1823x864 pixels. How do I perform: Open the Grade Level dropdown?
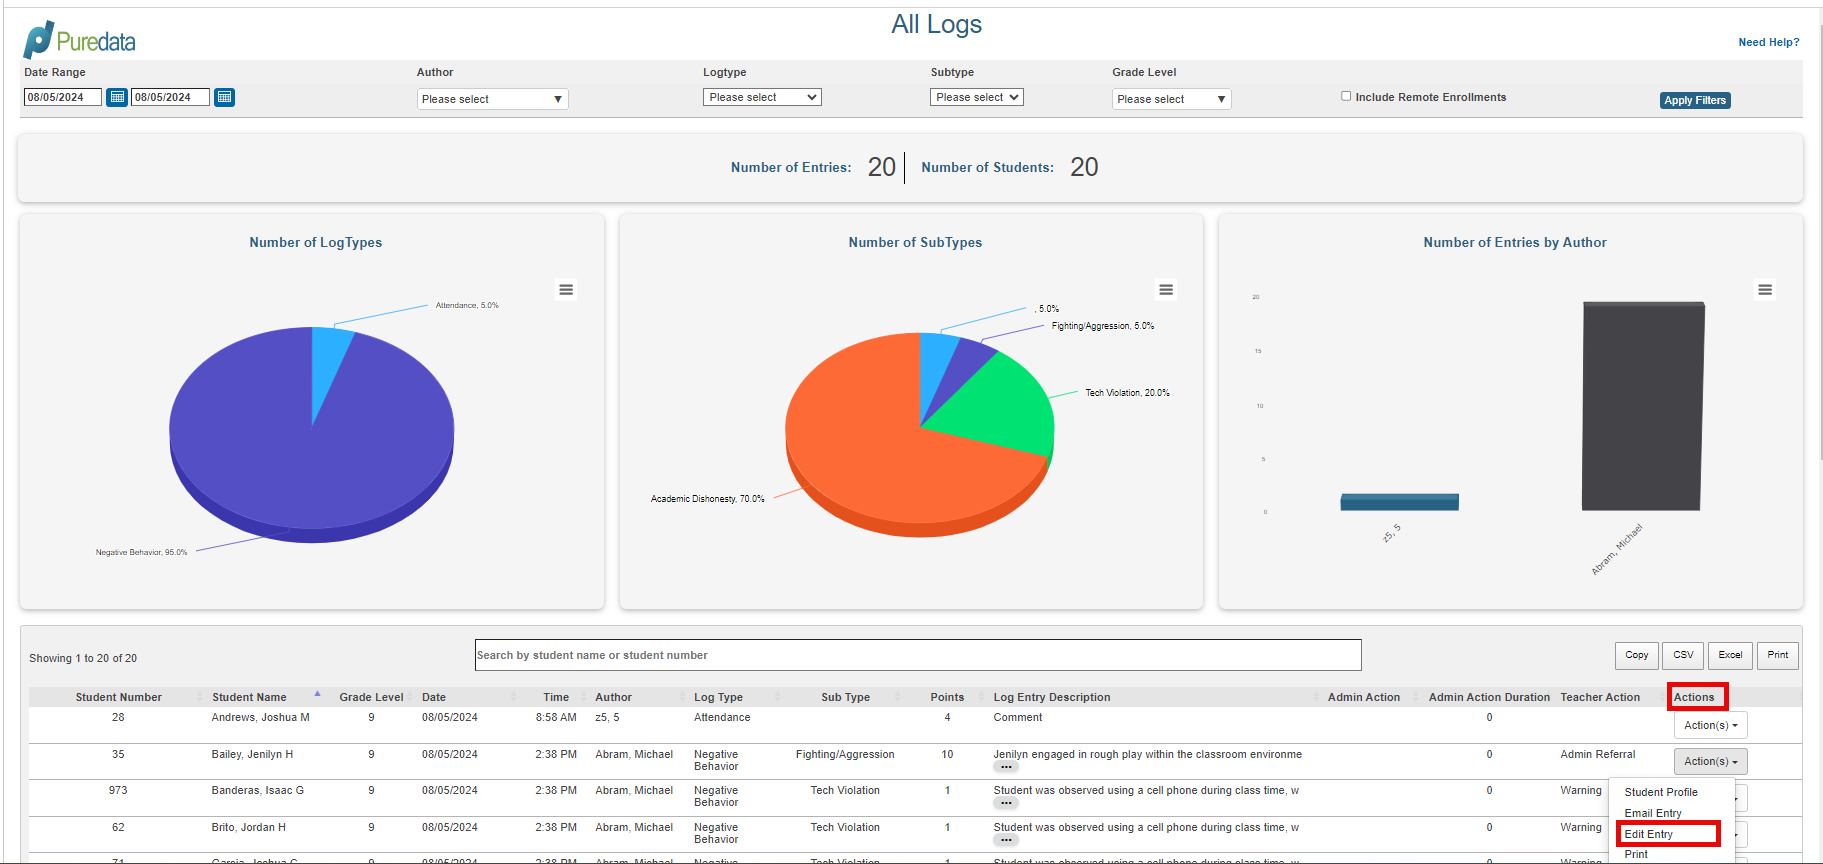[x=1171, y=99]
